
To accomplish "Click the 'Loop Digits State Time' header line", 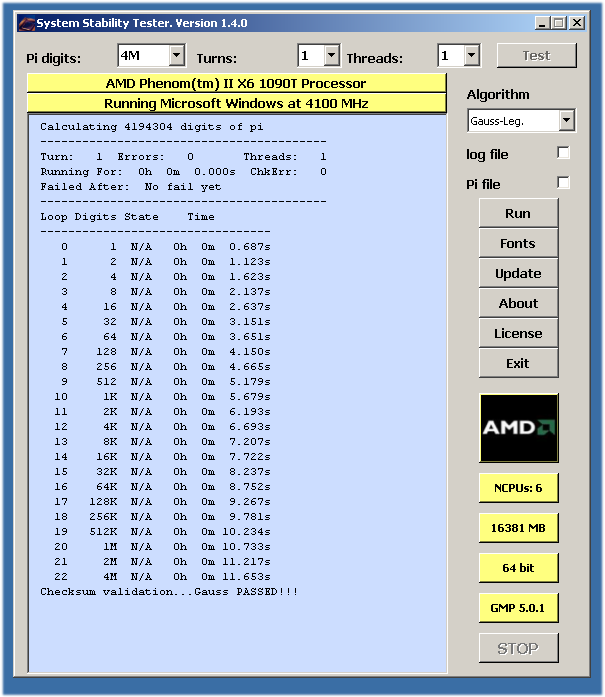I will 128,217.
